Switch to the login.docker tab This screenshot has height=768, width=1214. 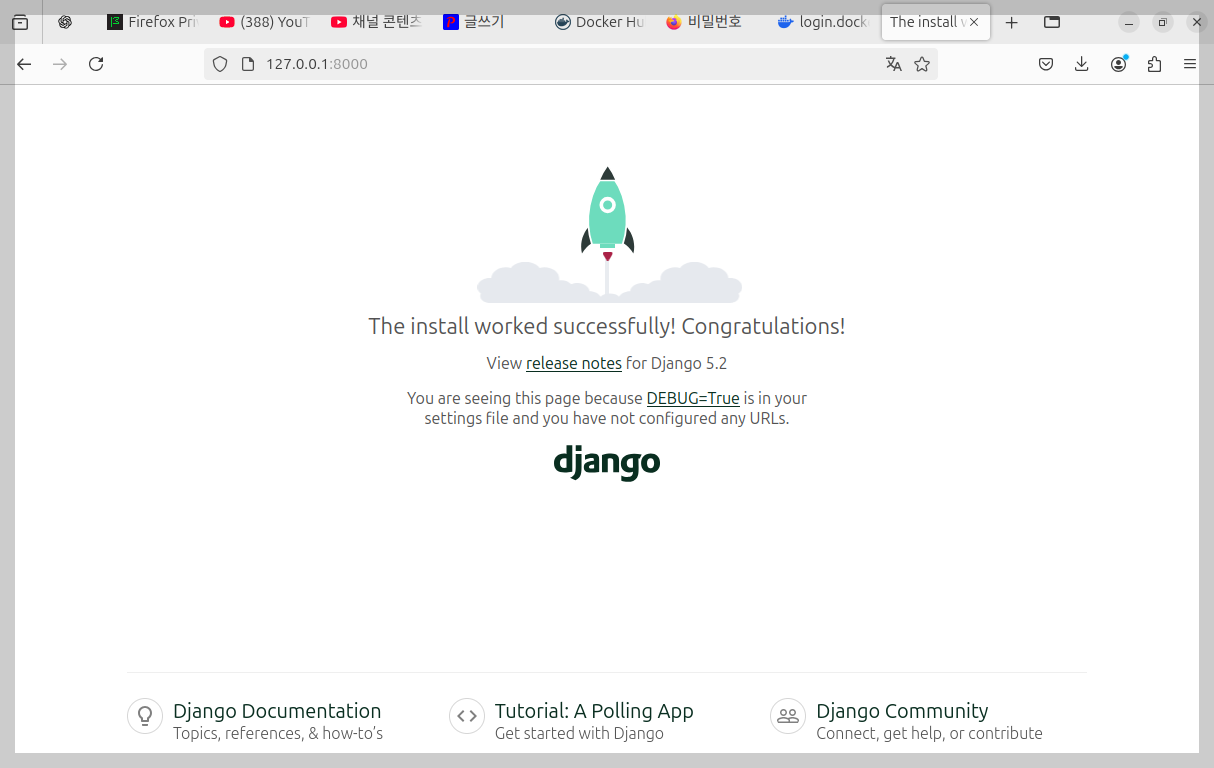[825, 22]
